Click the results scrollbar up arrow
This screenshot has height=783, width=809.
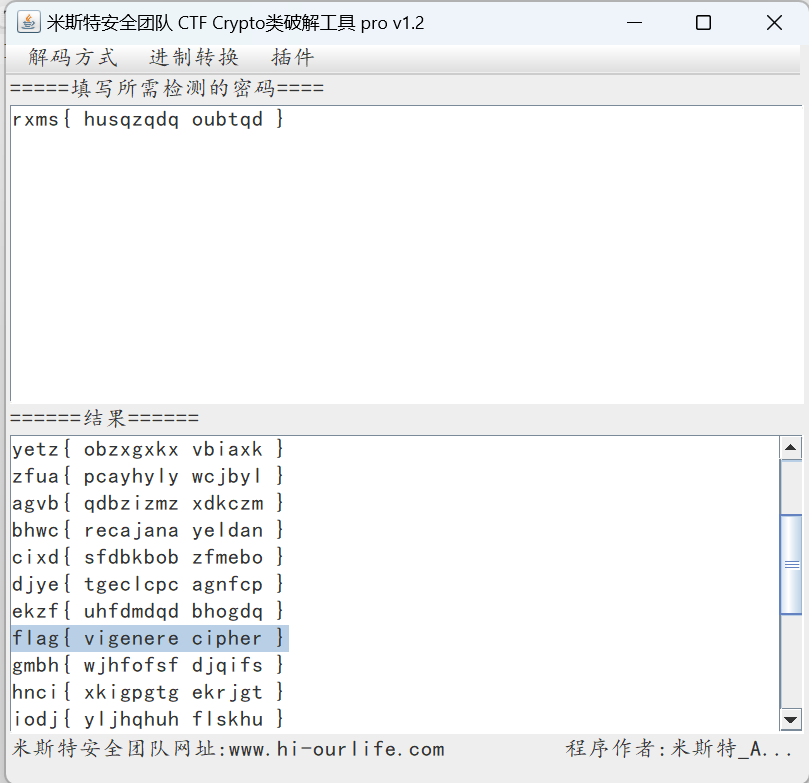pos(791,447)
